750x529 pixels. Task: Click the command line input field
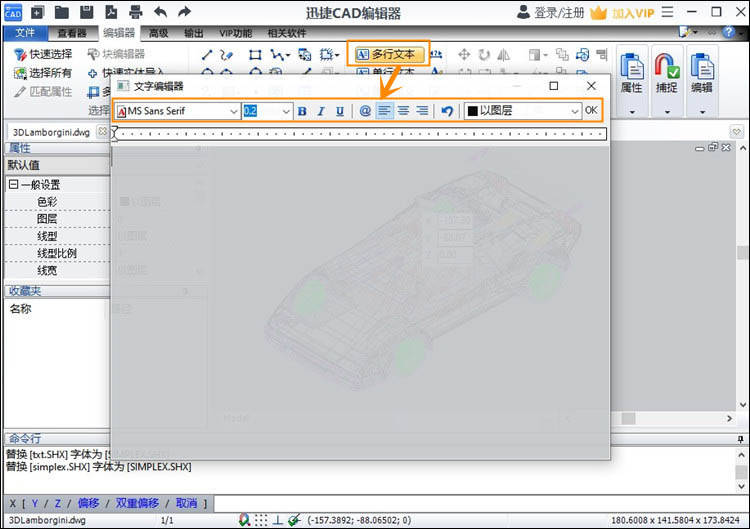point(480,503)
